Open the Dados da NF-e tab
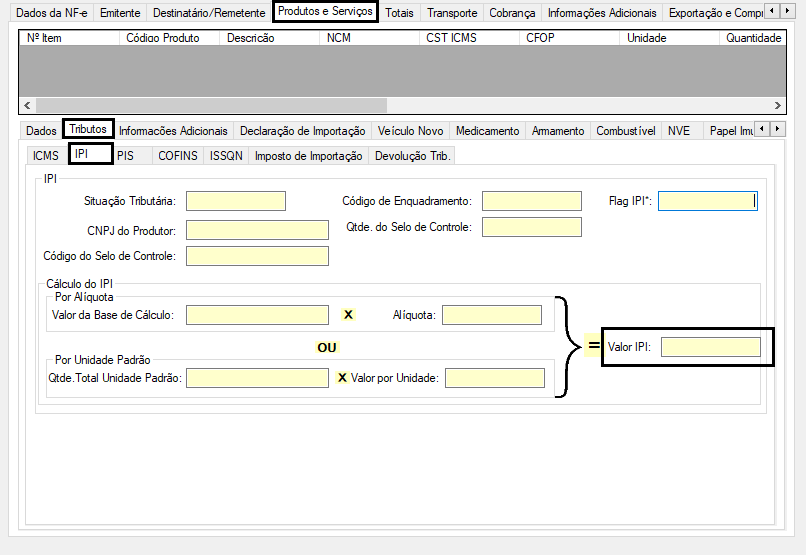This screenshot has height=555, width=806. (x=51, y=13)
